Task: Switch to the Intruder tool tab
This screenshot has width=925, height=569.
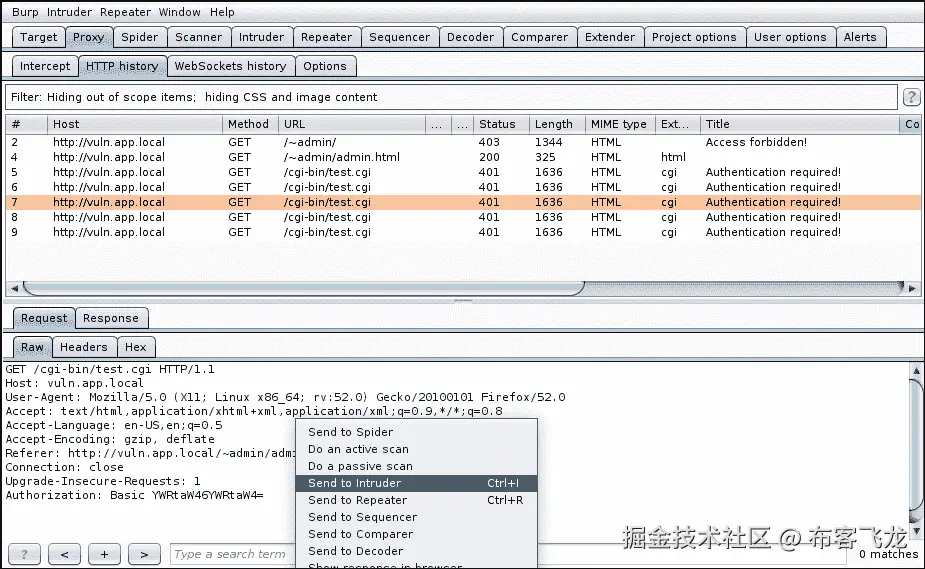Action: [x=261, y=37]
